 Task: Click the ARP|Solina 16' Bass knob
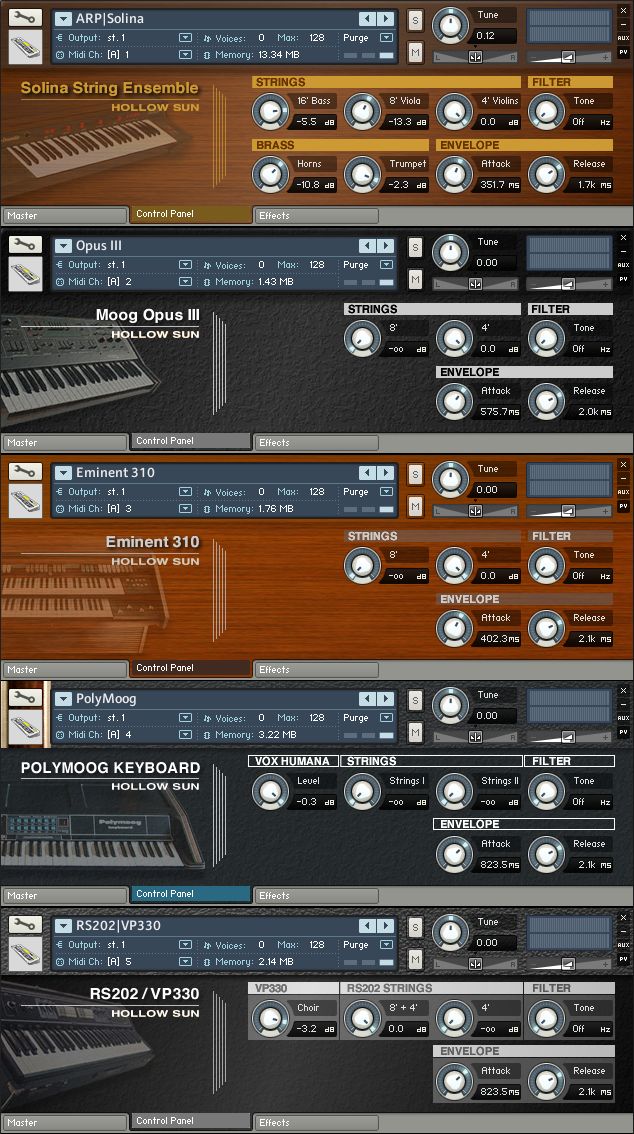270,112
